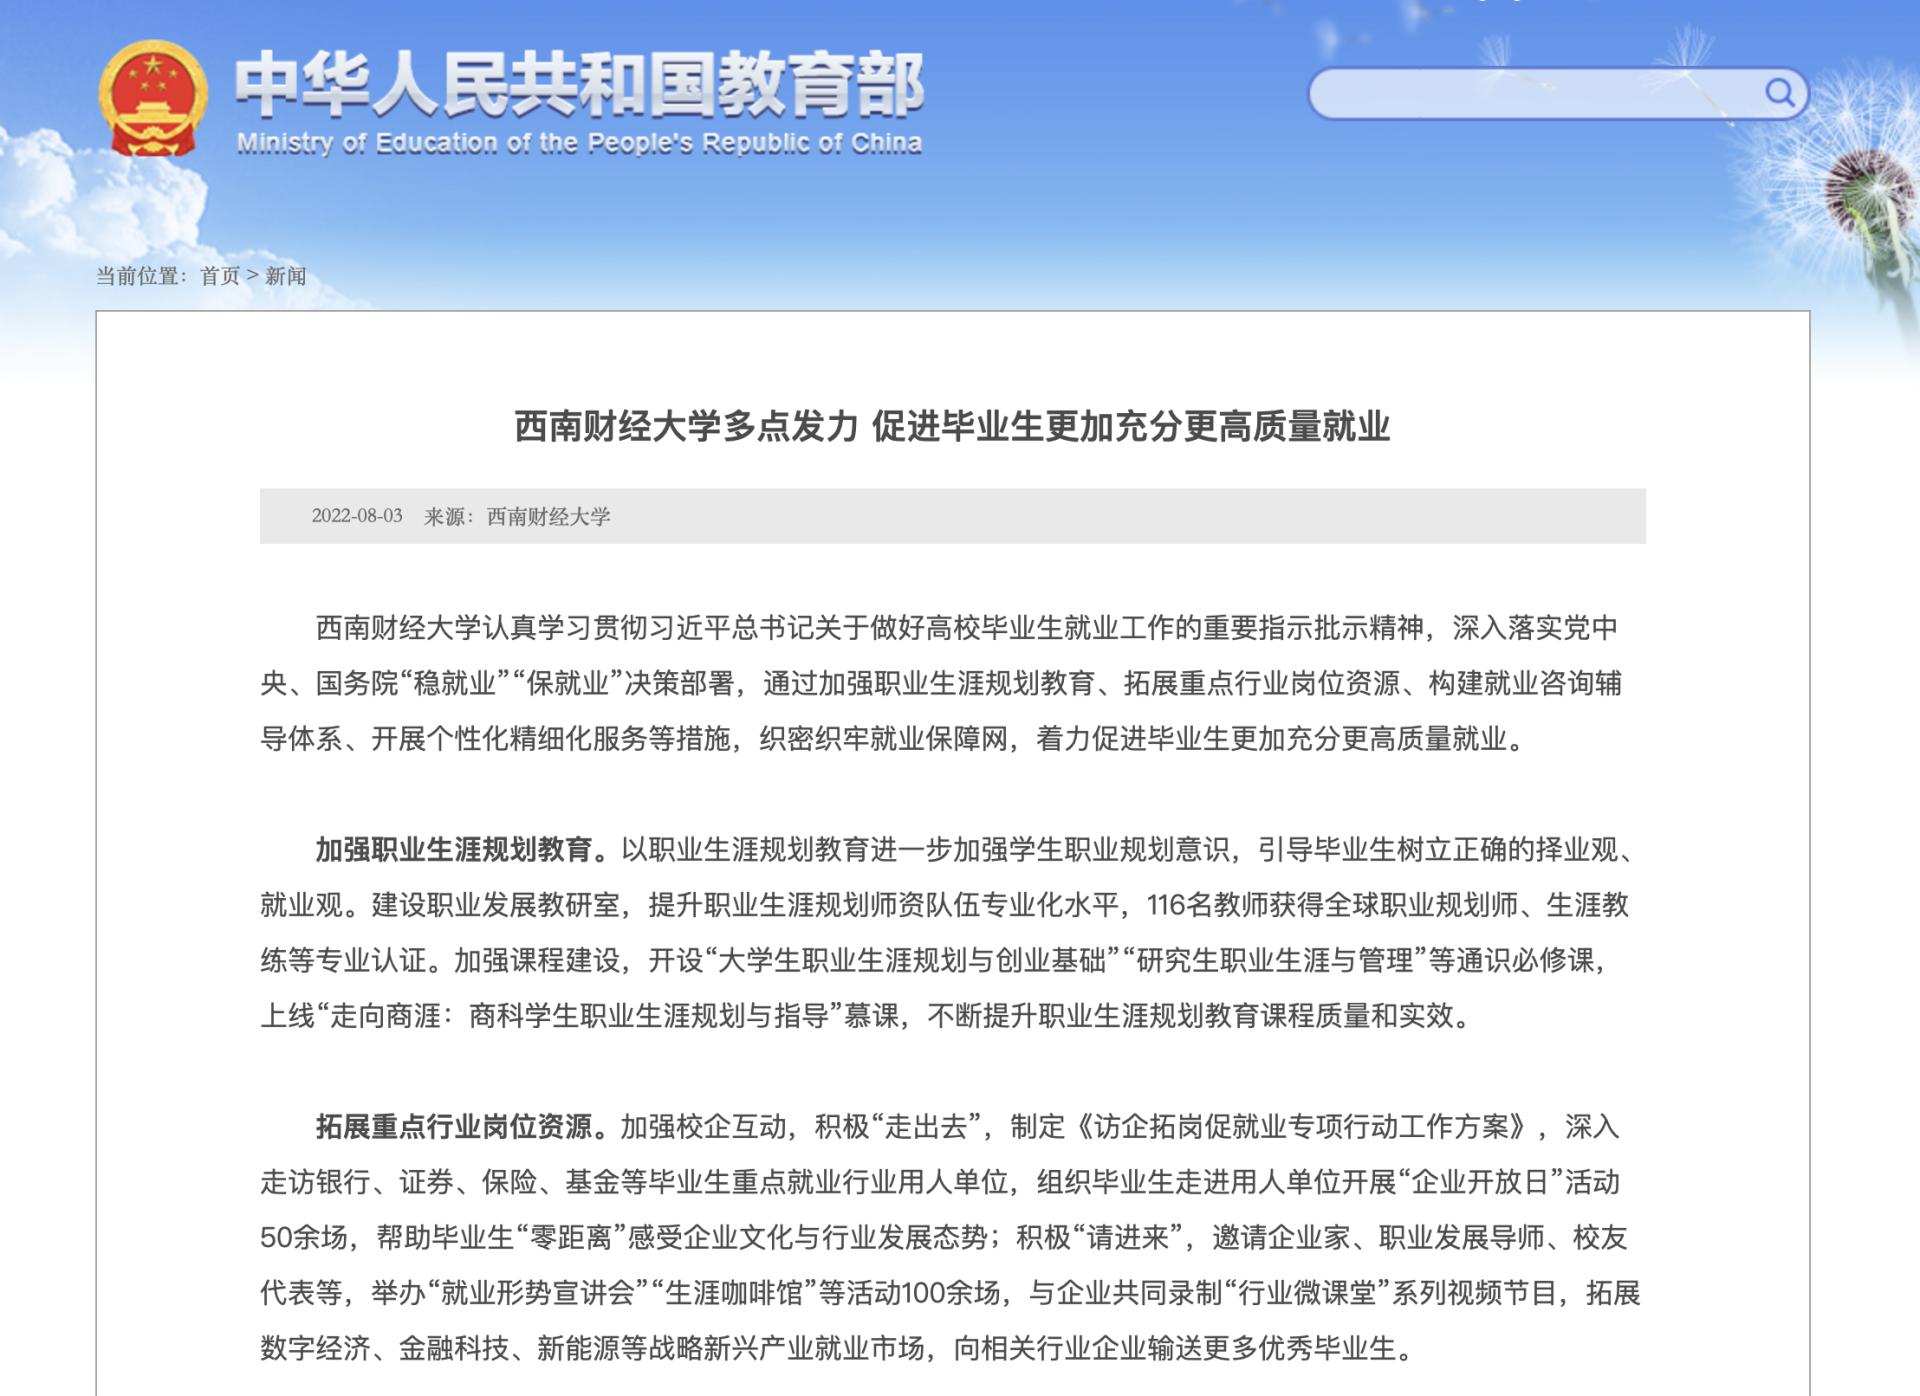The height and width of the screenshot is (1396, 1920).
Task: Open the 首页 breadcrumb link
Action: point(220,276)
